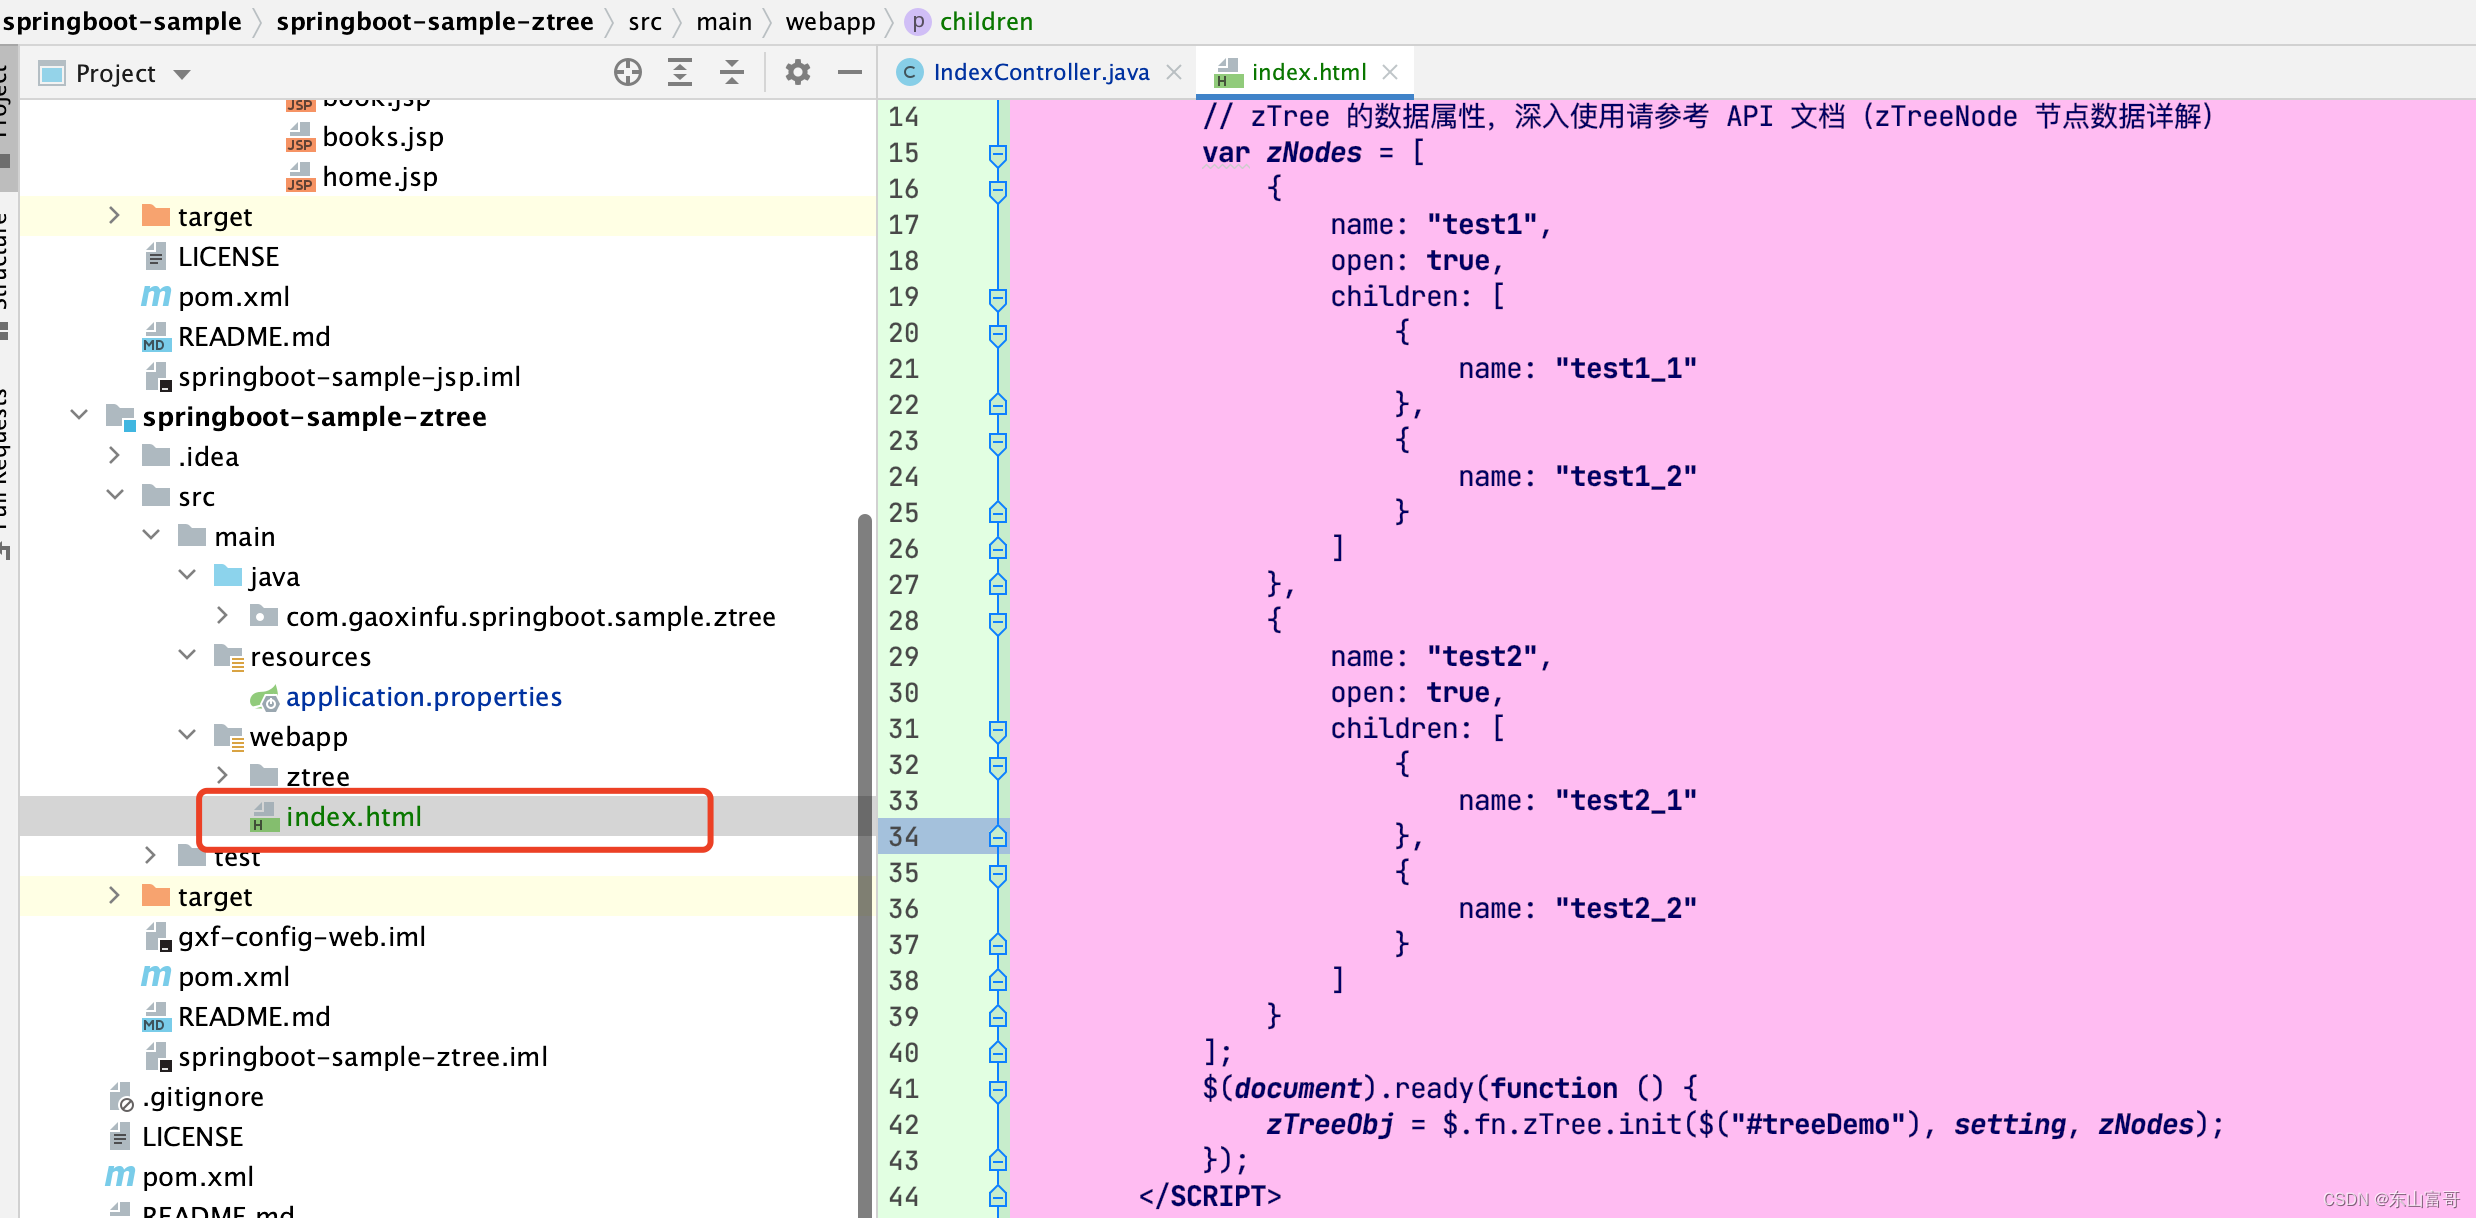2476x1218 pixels.
Task: Select the .gitignore file
Action: (203, 1097)
